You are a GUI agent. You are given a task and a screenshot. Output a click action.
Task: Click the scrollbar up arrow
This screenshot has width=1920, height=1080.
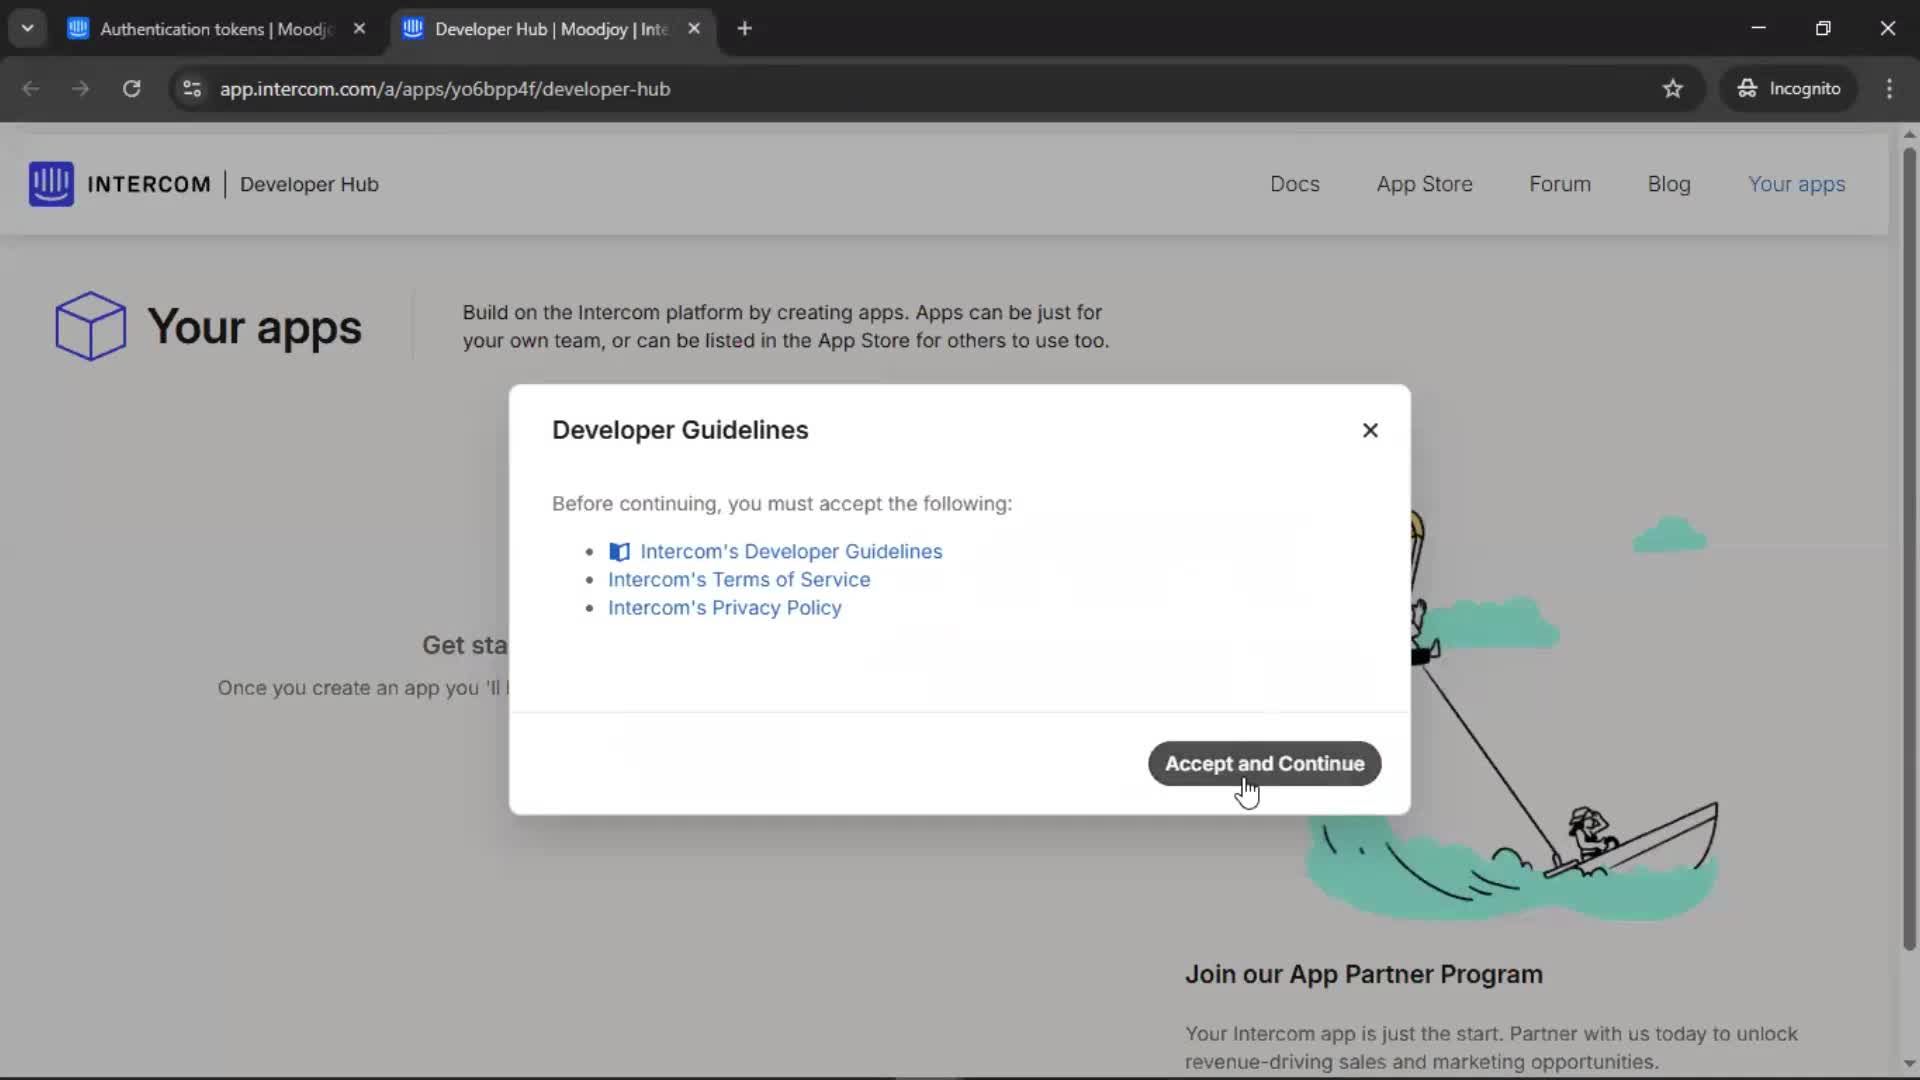point(1909,134)
